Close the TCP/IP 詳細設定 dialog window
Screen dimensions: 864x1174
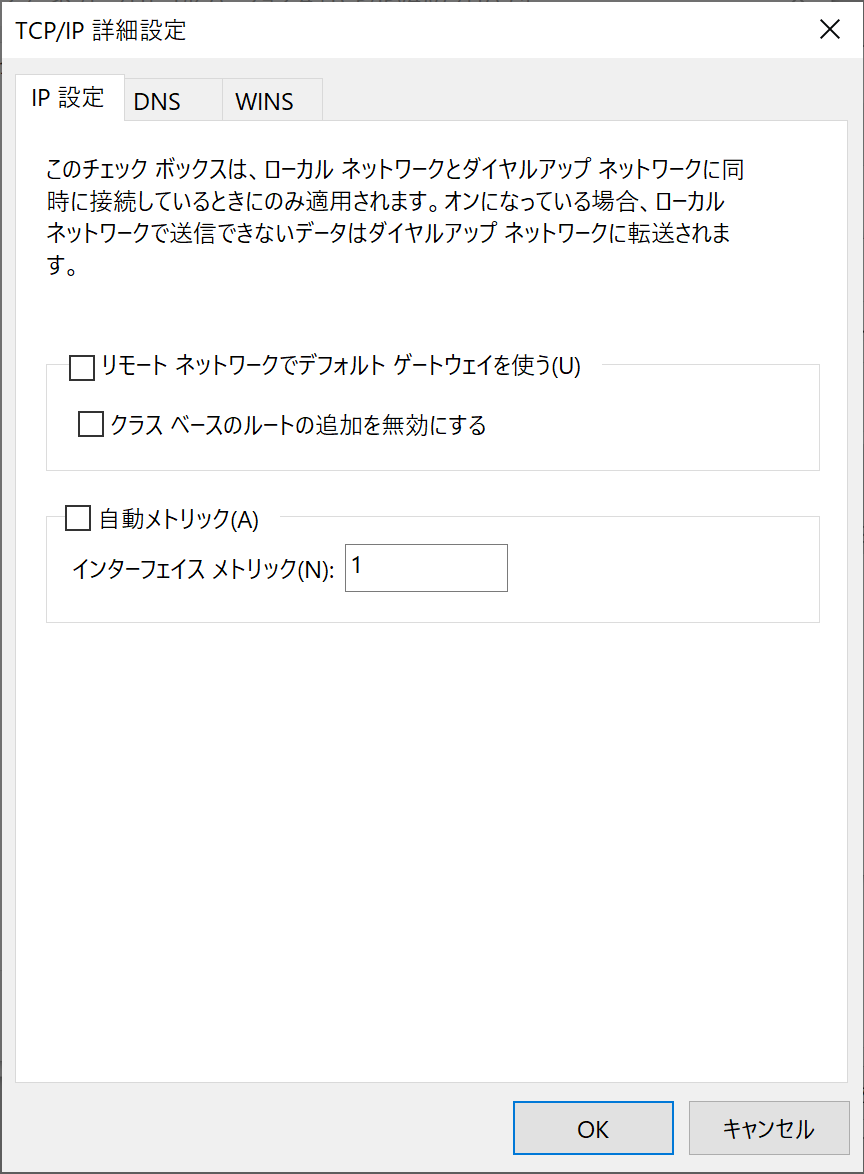tap(829, 30)
